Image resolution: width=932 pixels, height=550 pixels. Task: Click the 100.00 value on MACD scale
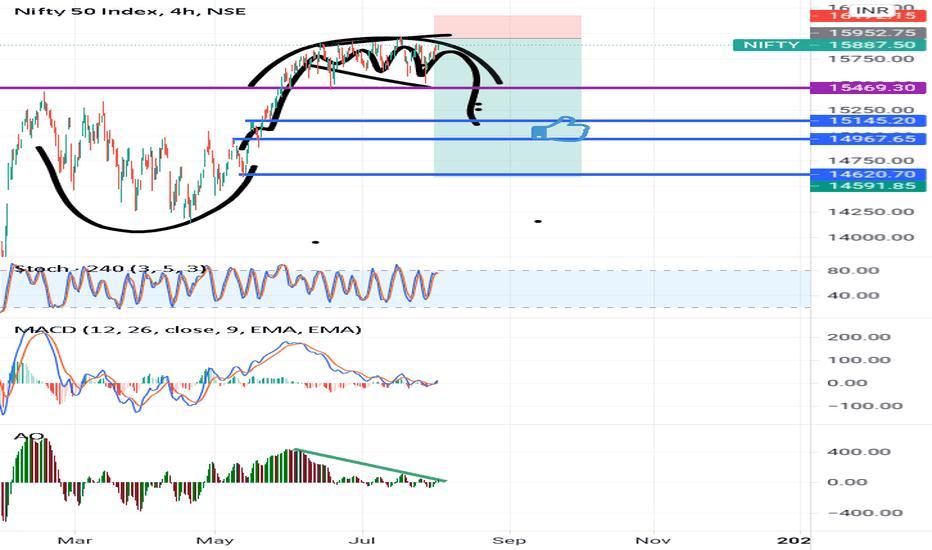click(859, 360)
